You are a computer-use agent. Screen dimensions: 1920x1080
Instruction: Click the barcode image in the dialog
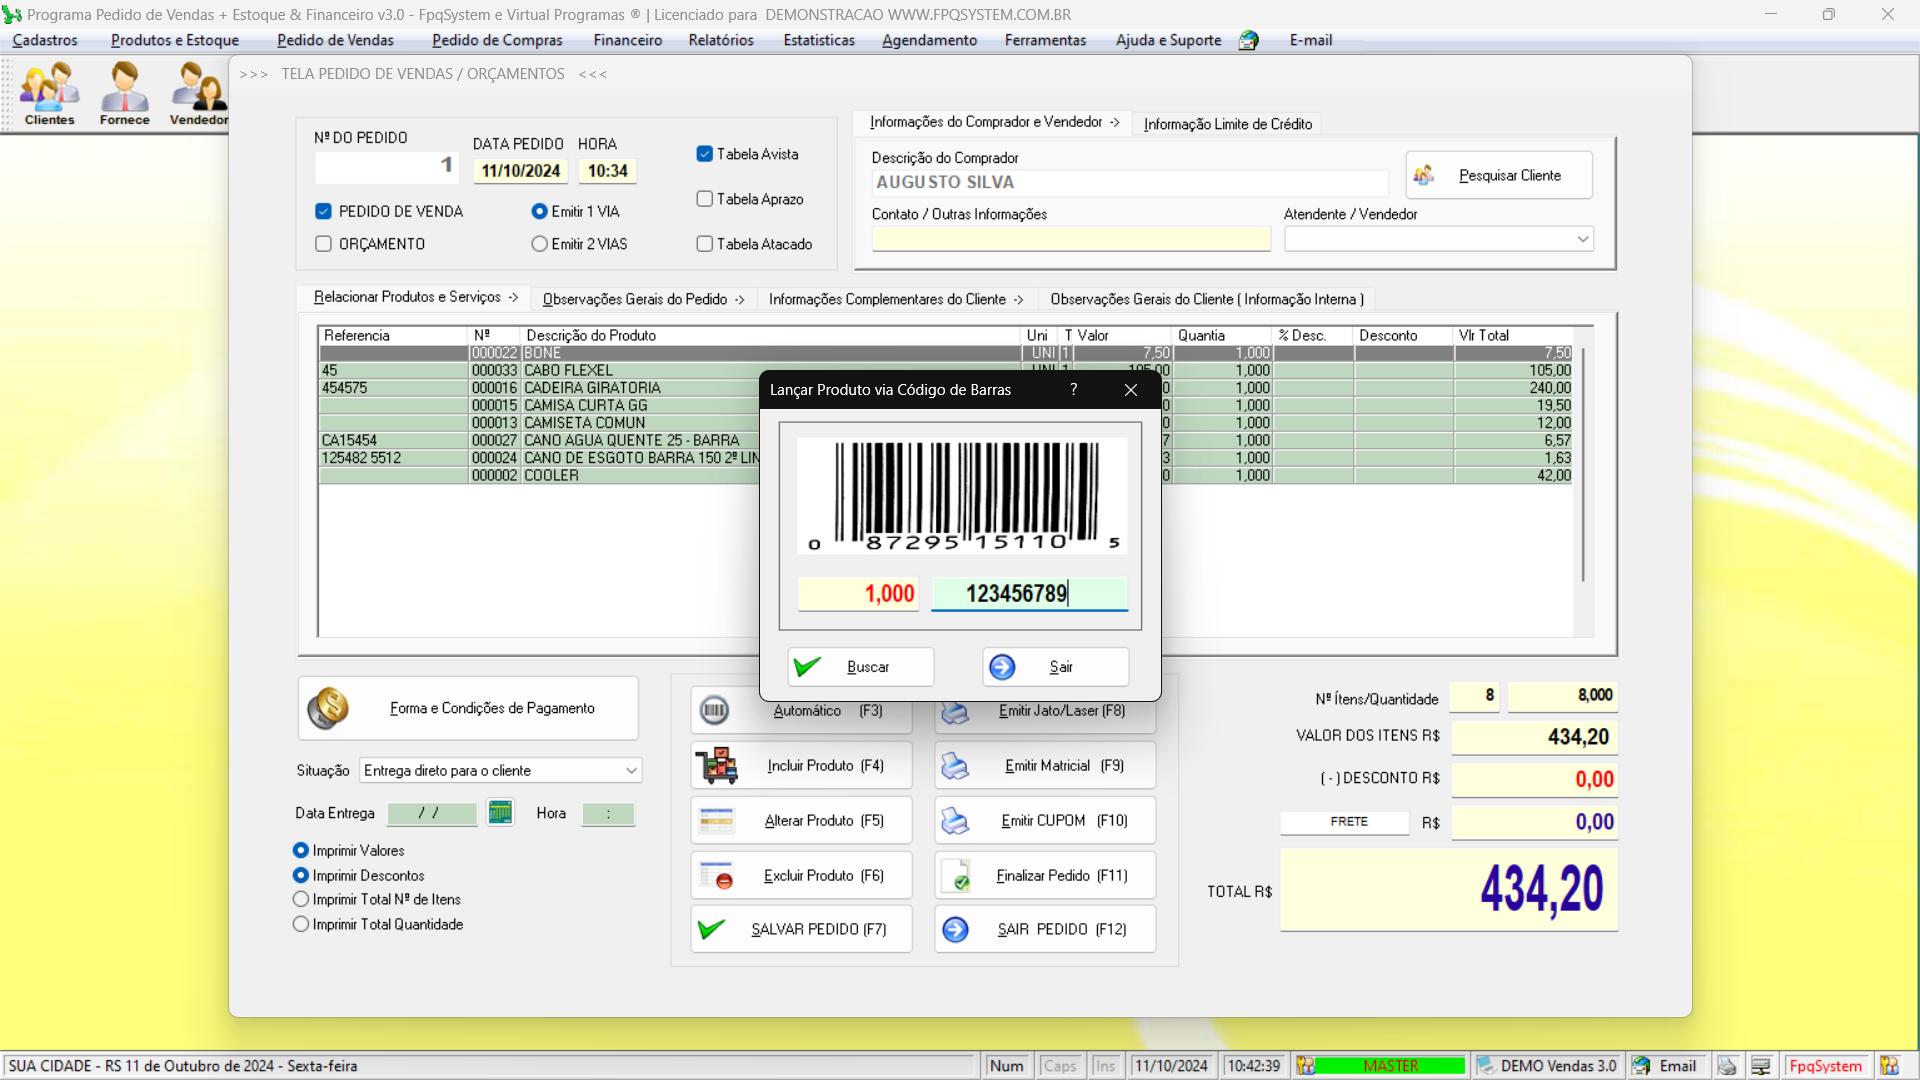[x=962, y=496]
